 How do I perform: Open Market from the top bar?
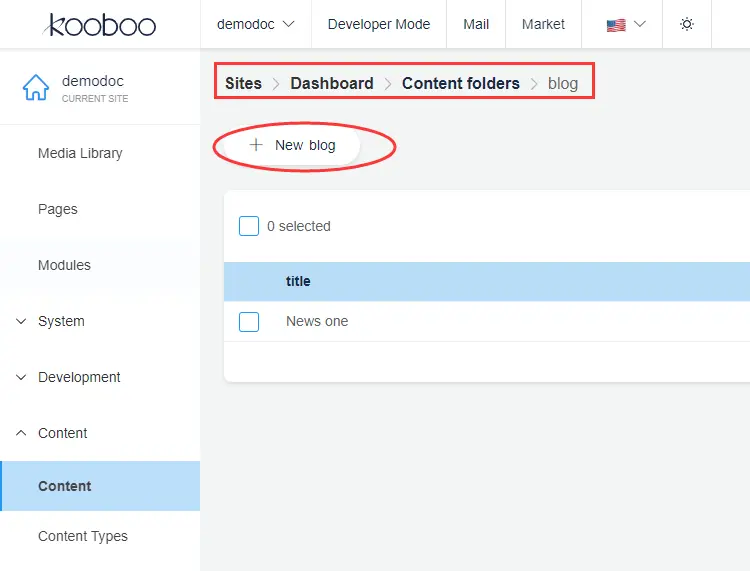pos(543,24)
